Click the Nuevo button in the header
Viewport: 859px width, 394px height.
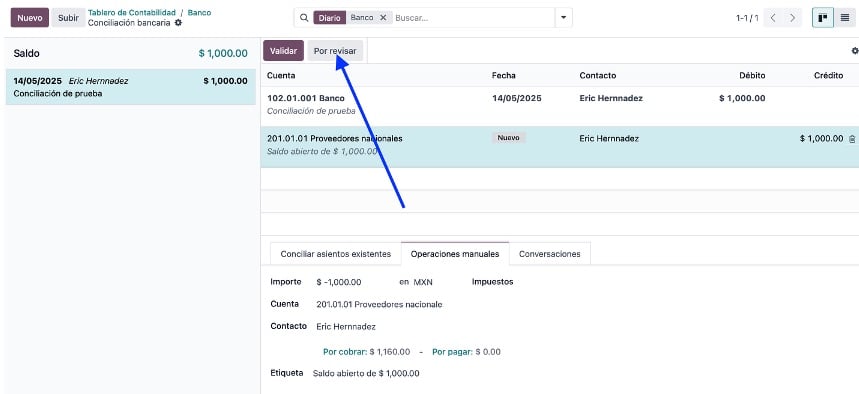30,18
